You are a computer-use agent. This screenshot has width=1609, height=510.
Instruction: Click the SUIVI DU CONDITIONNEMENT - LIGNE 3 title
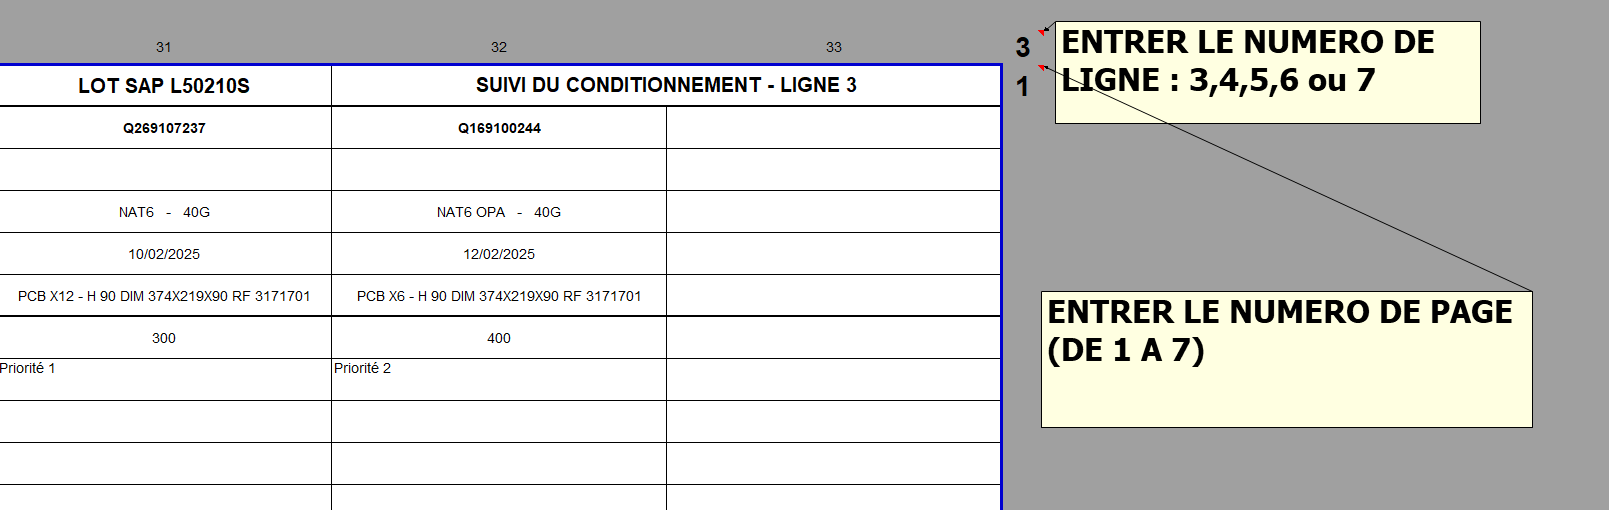pos(666,86)
